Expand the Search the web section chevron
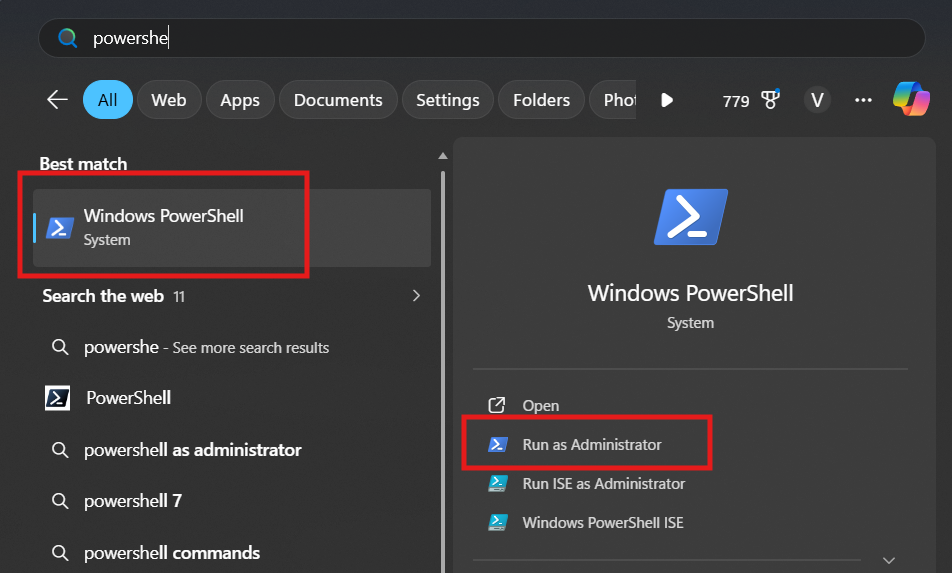The width and height of the screenshot is (952, 573). click(x=416, y=296)
